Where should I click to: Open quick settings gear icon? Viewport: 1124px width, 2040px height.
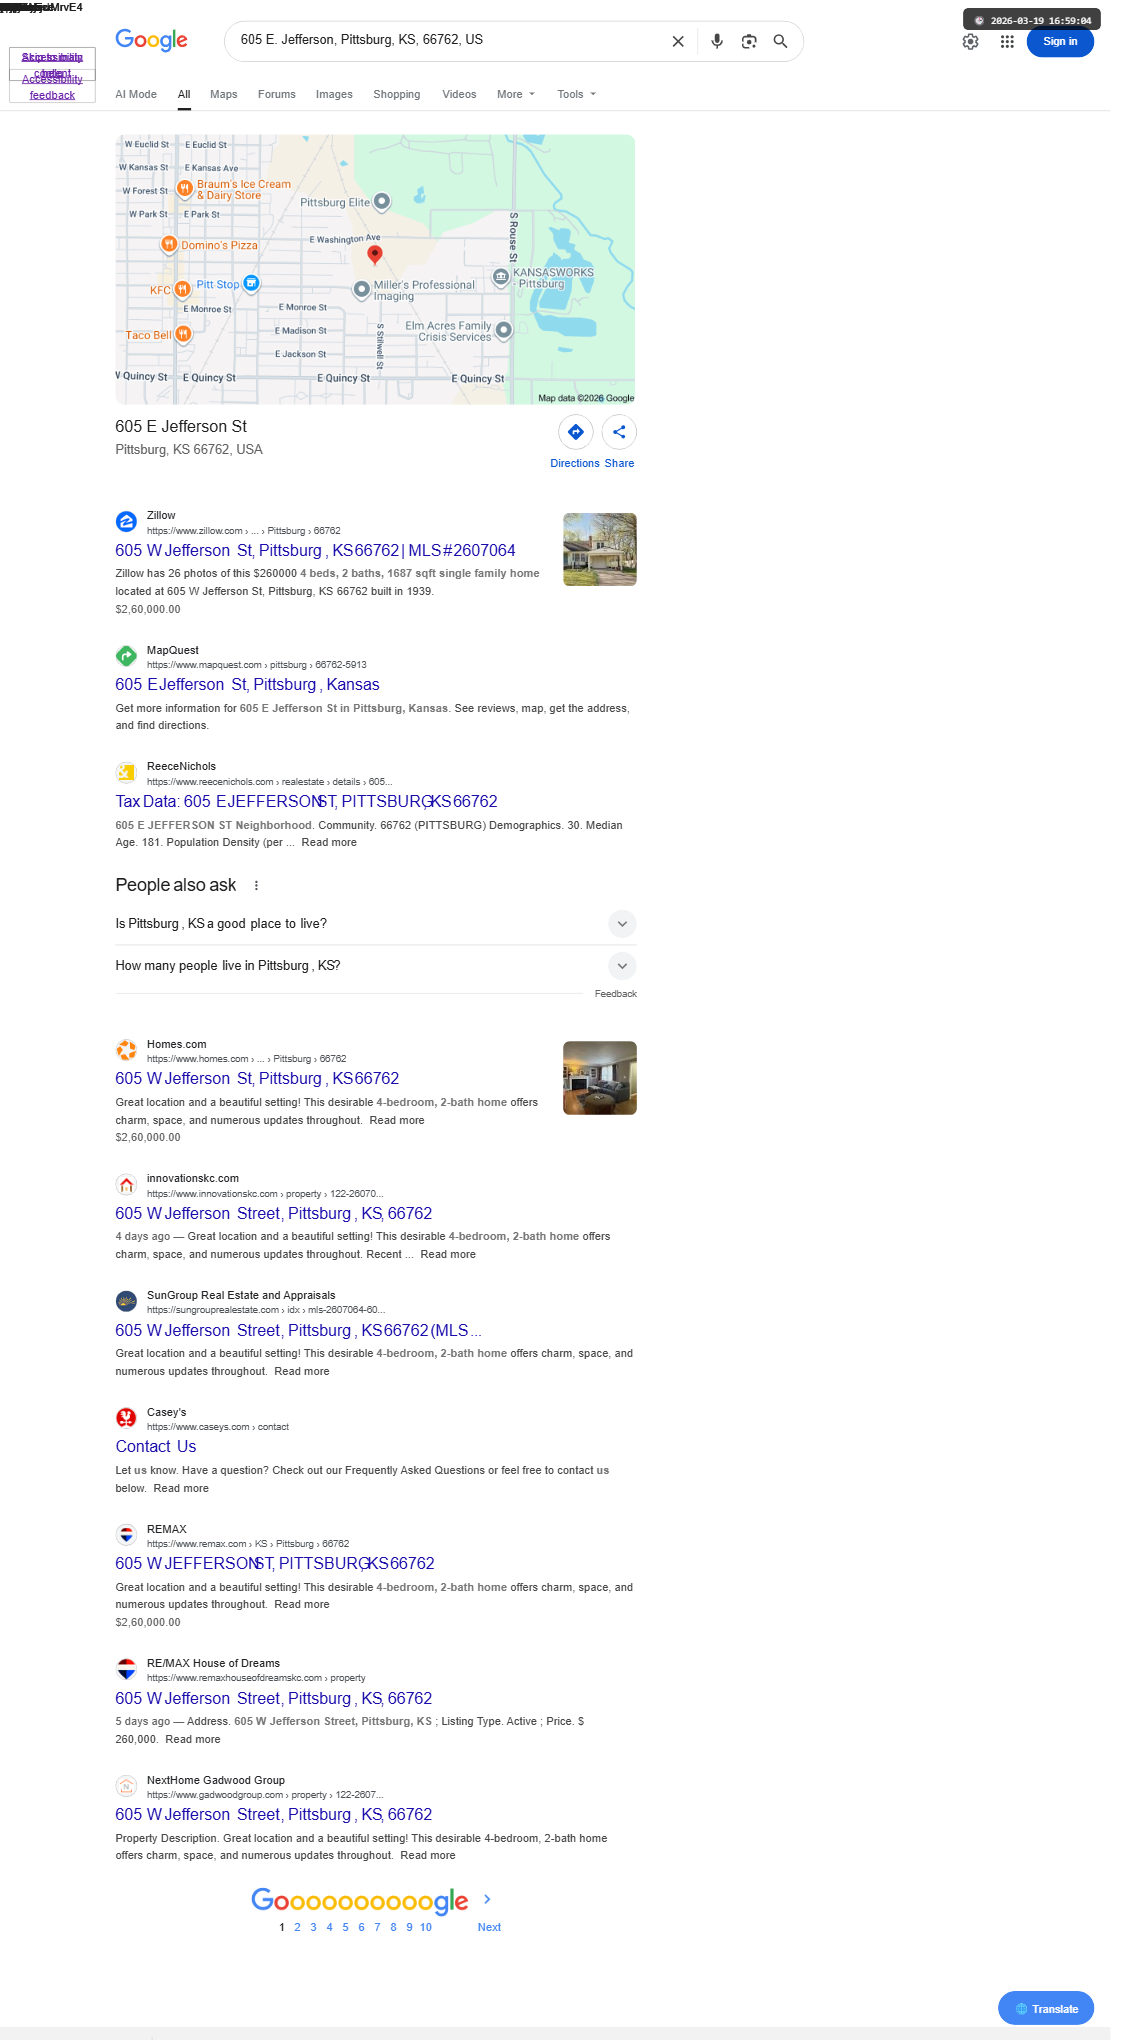coord(970,41)
